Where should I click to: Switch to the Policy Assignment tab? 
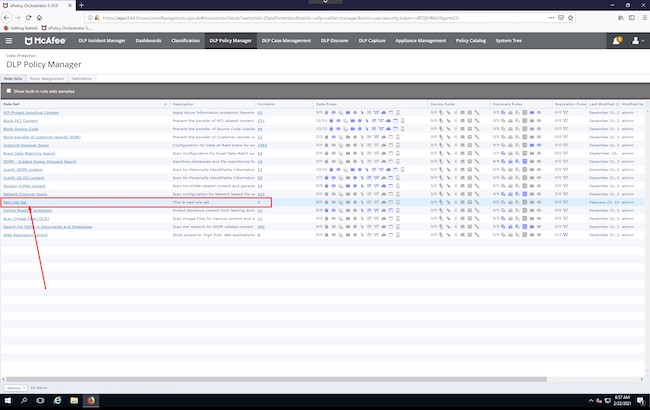pos(47,78)
